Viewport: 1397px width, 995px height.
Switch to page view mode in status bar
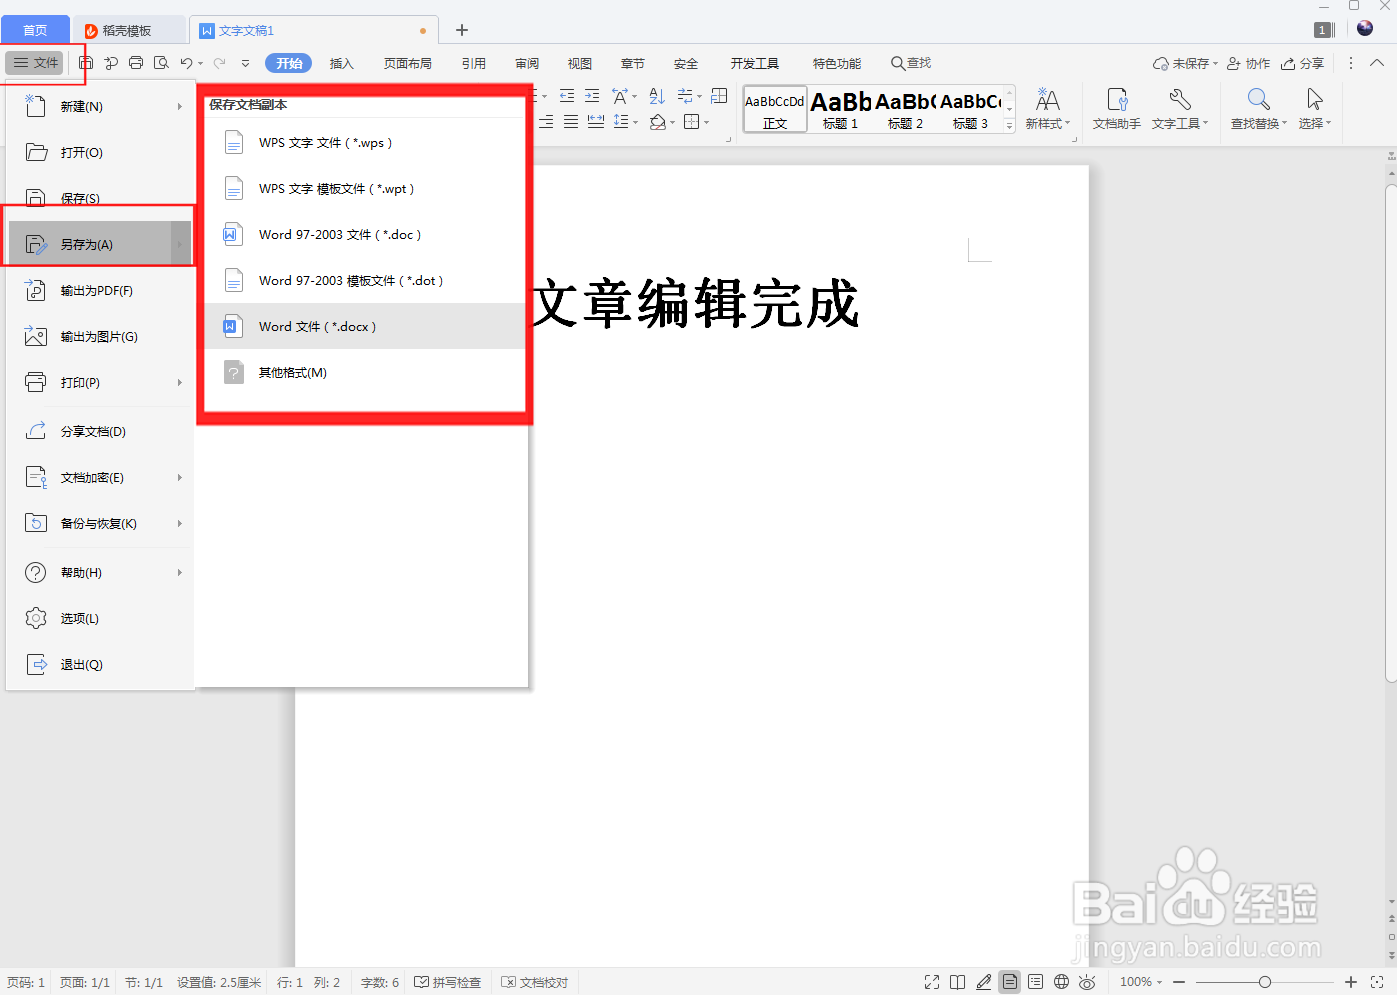(x=1010, y=981)
